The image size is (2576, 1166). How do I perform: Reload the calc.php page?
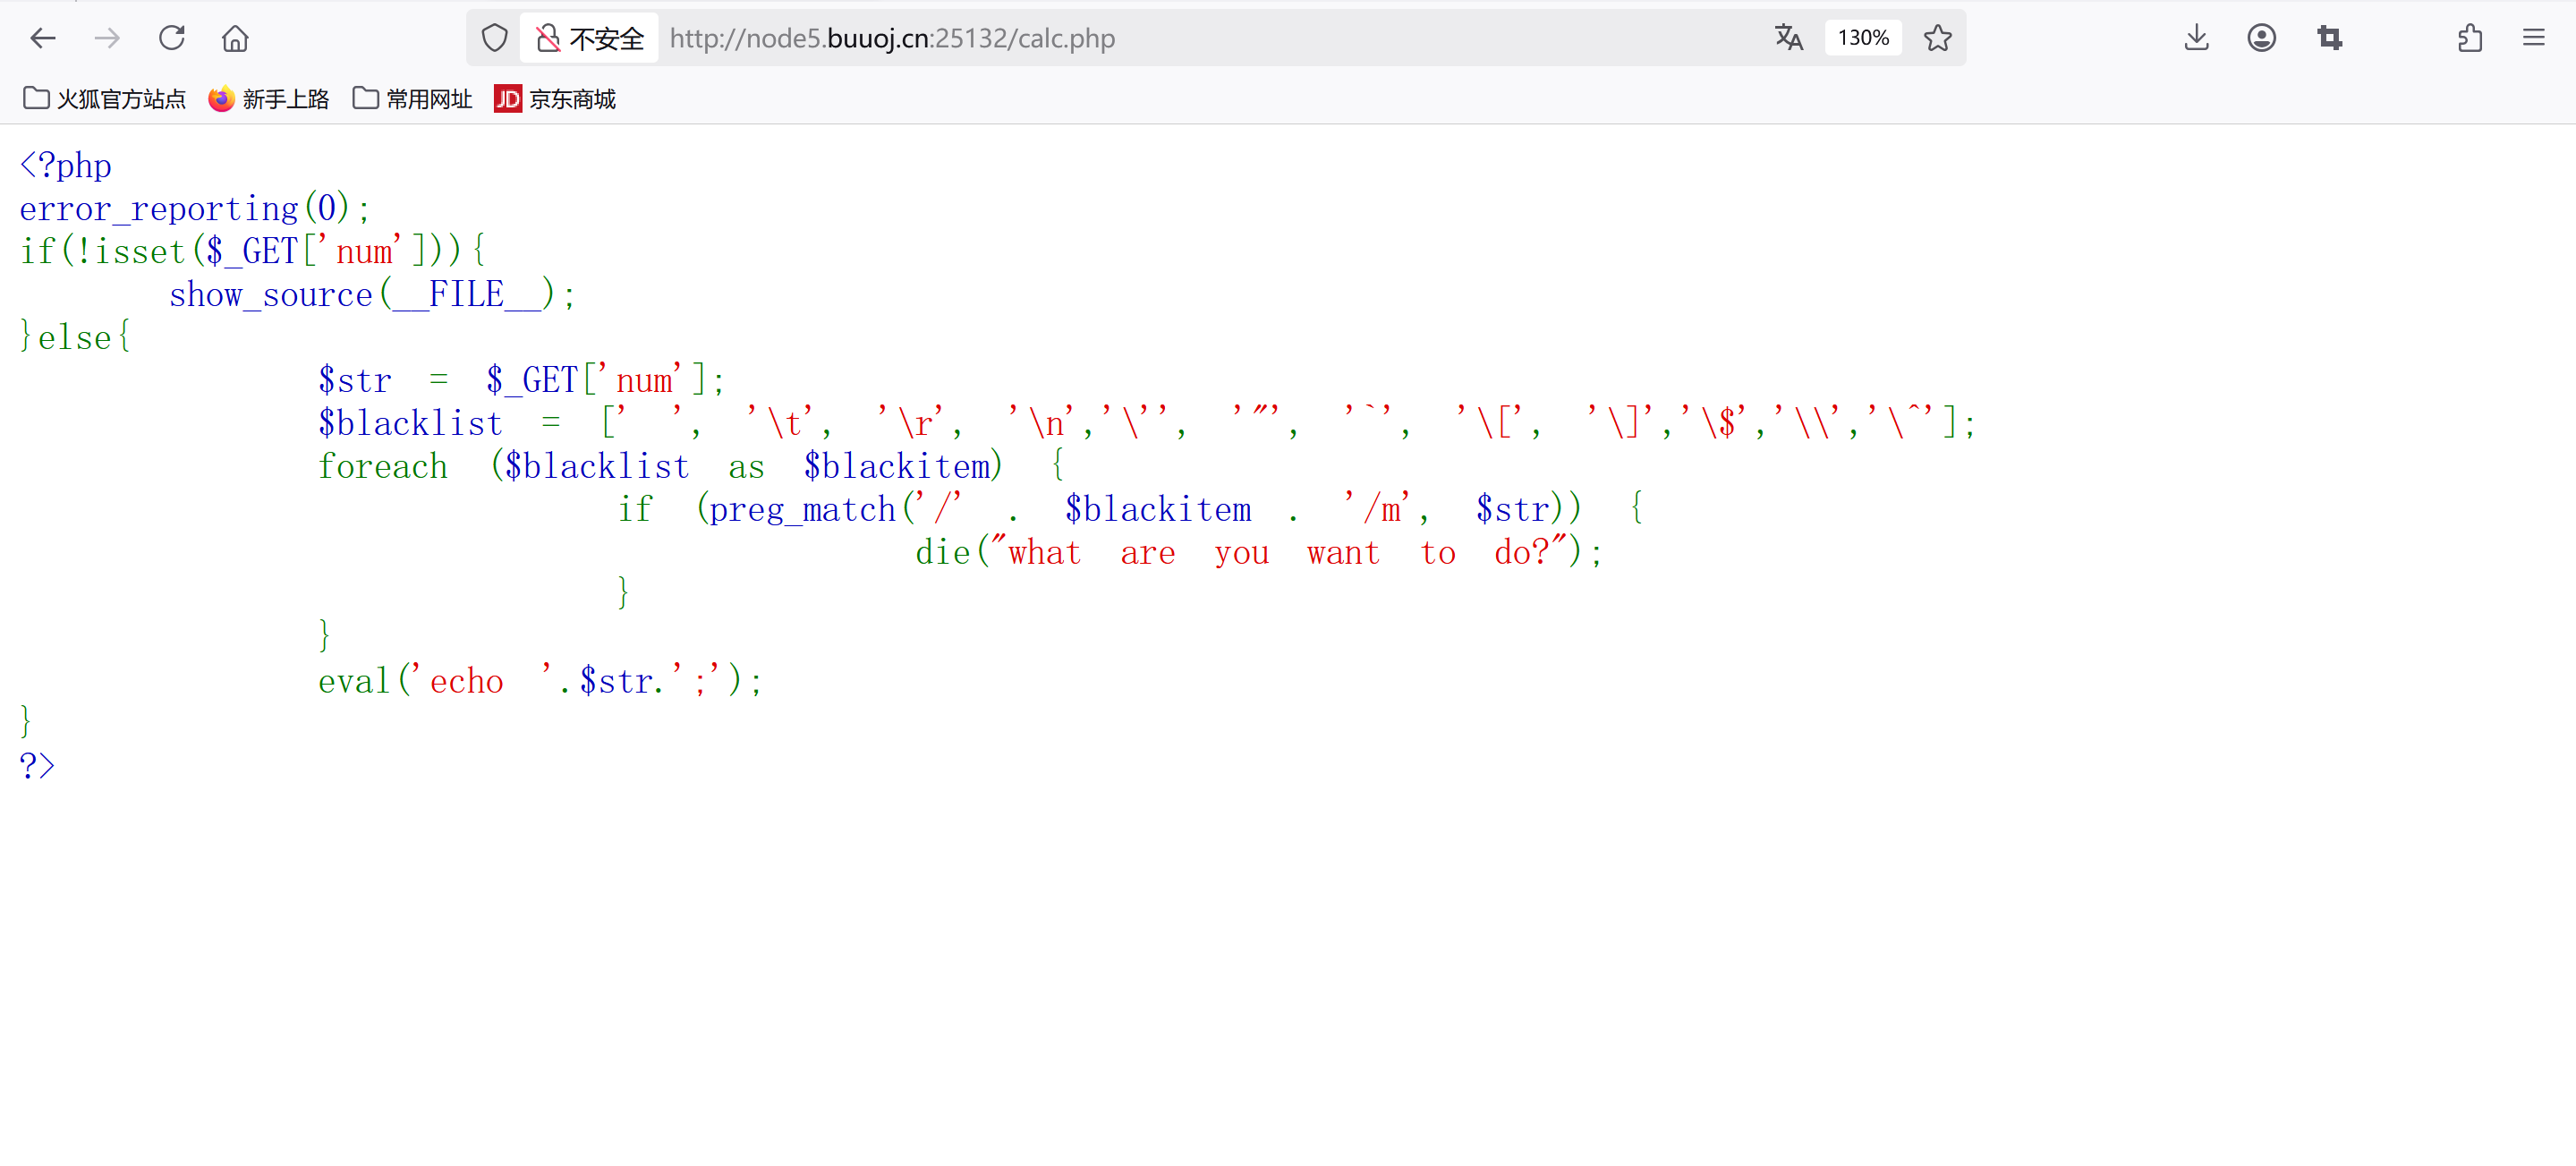pyautogui.click(x=172, y=38)
